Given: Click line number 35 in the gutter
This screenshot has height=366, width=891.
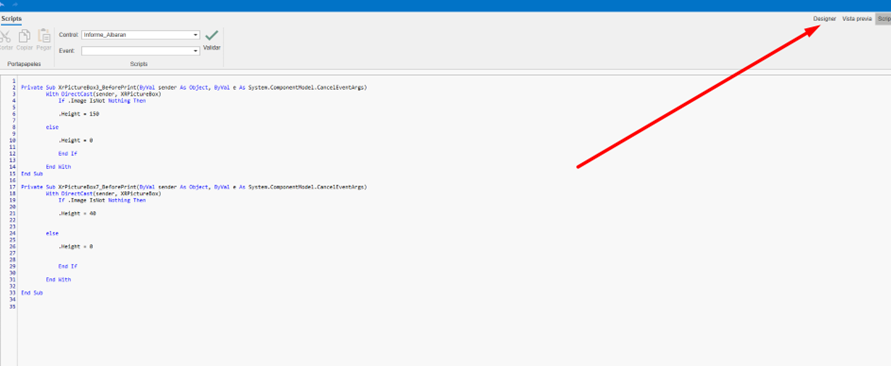Looking at the screenshot, I should tap(13, 306).
